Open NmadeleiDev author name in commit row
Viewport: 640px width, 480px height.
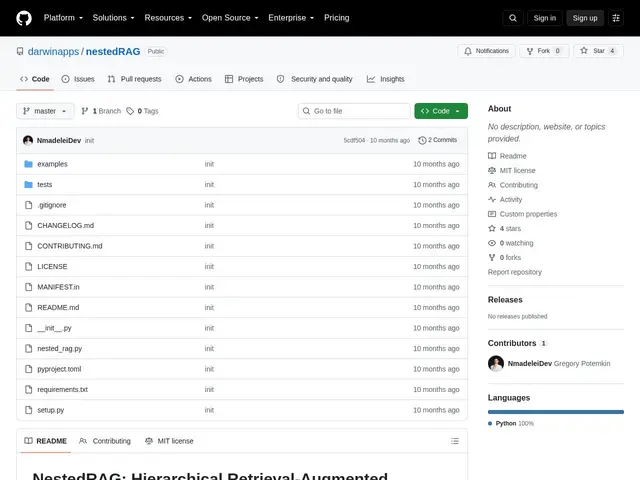click(59, 140)
